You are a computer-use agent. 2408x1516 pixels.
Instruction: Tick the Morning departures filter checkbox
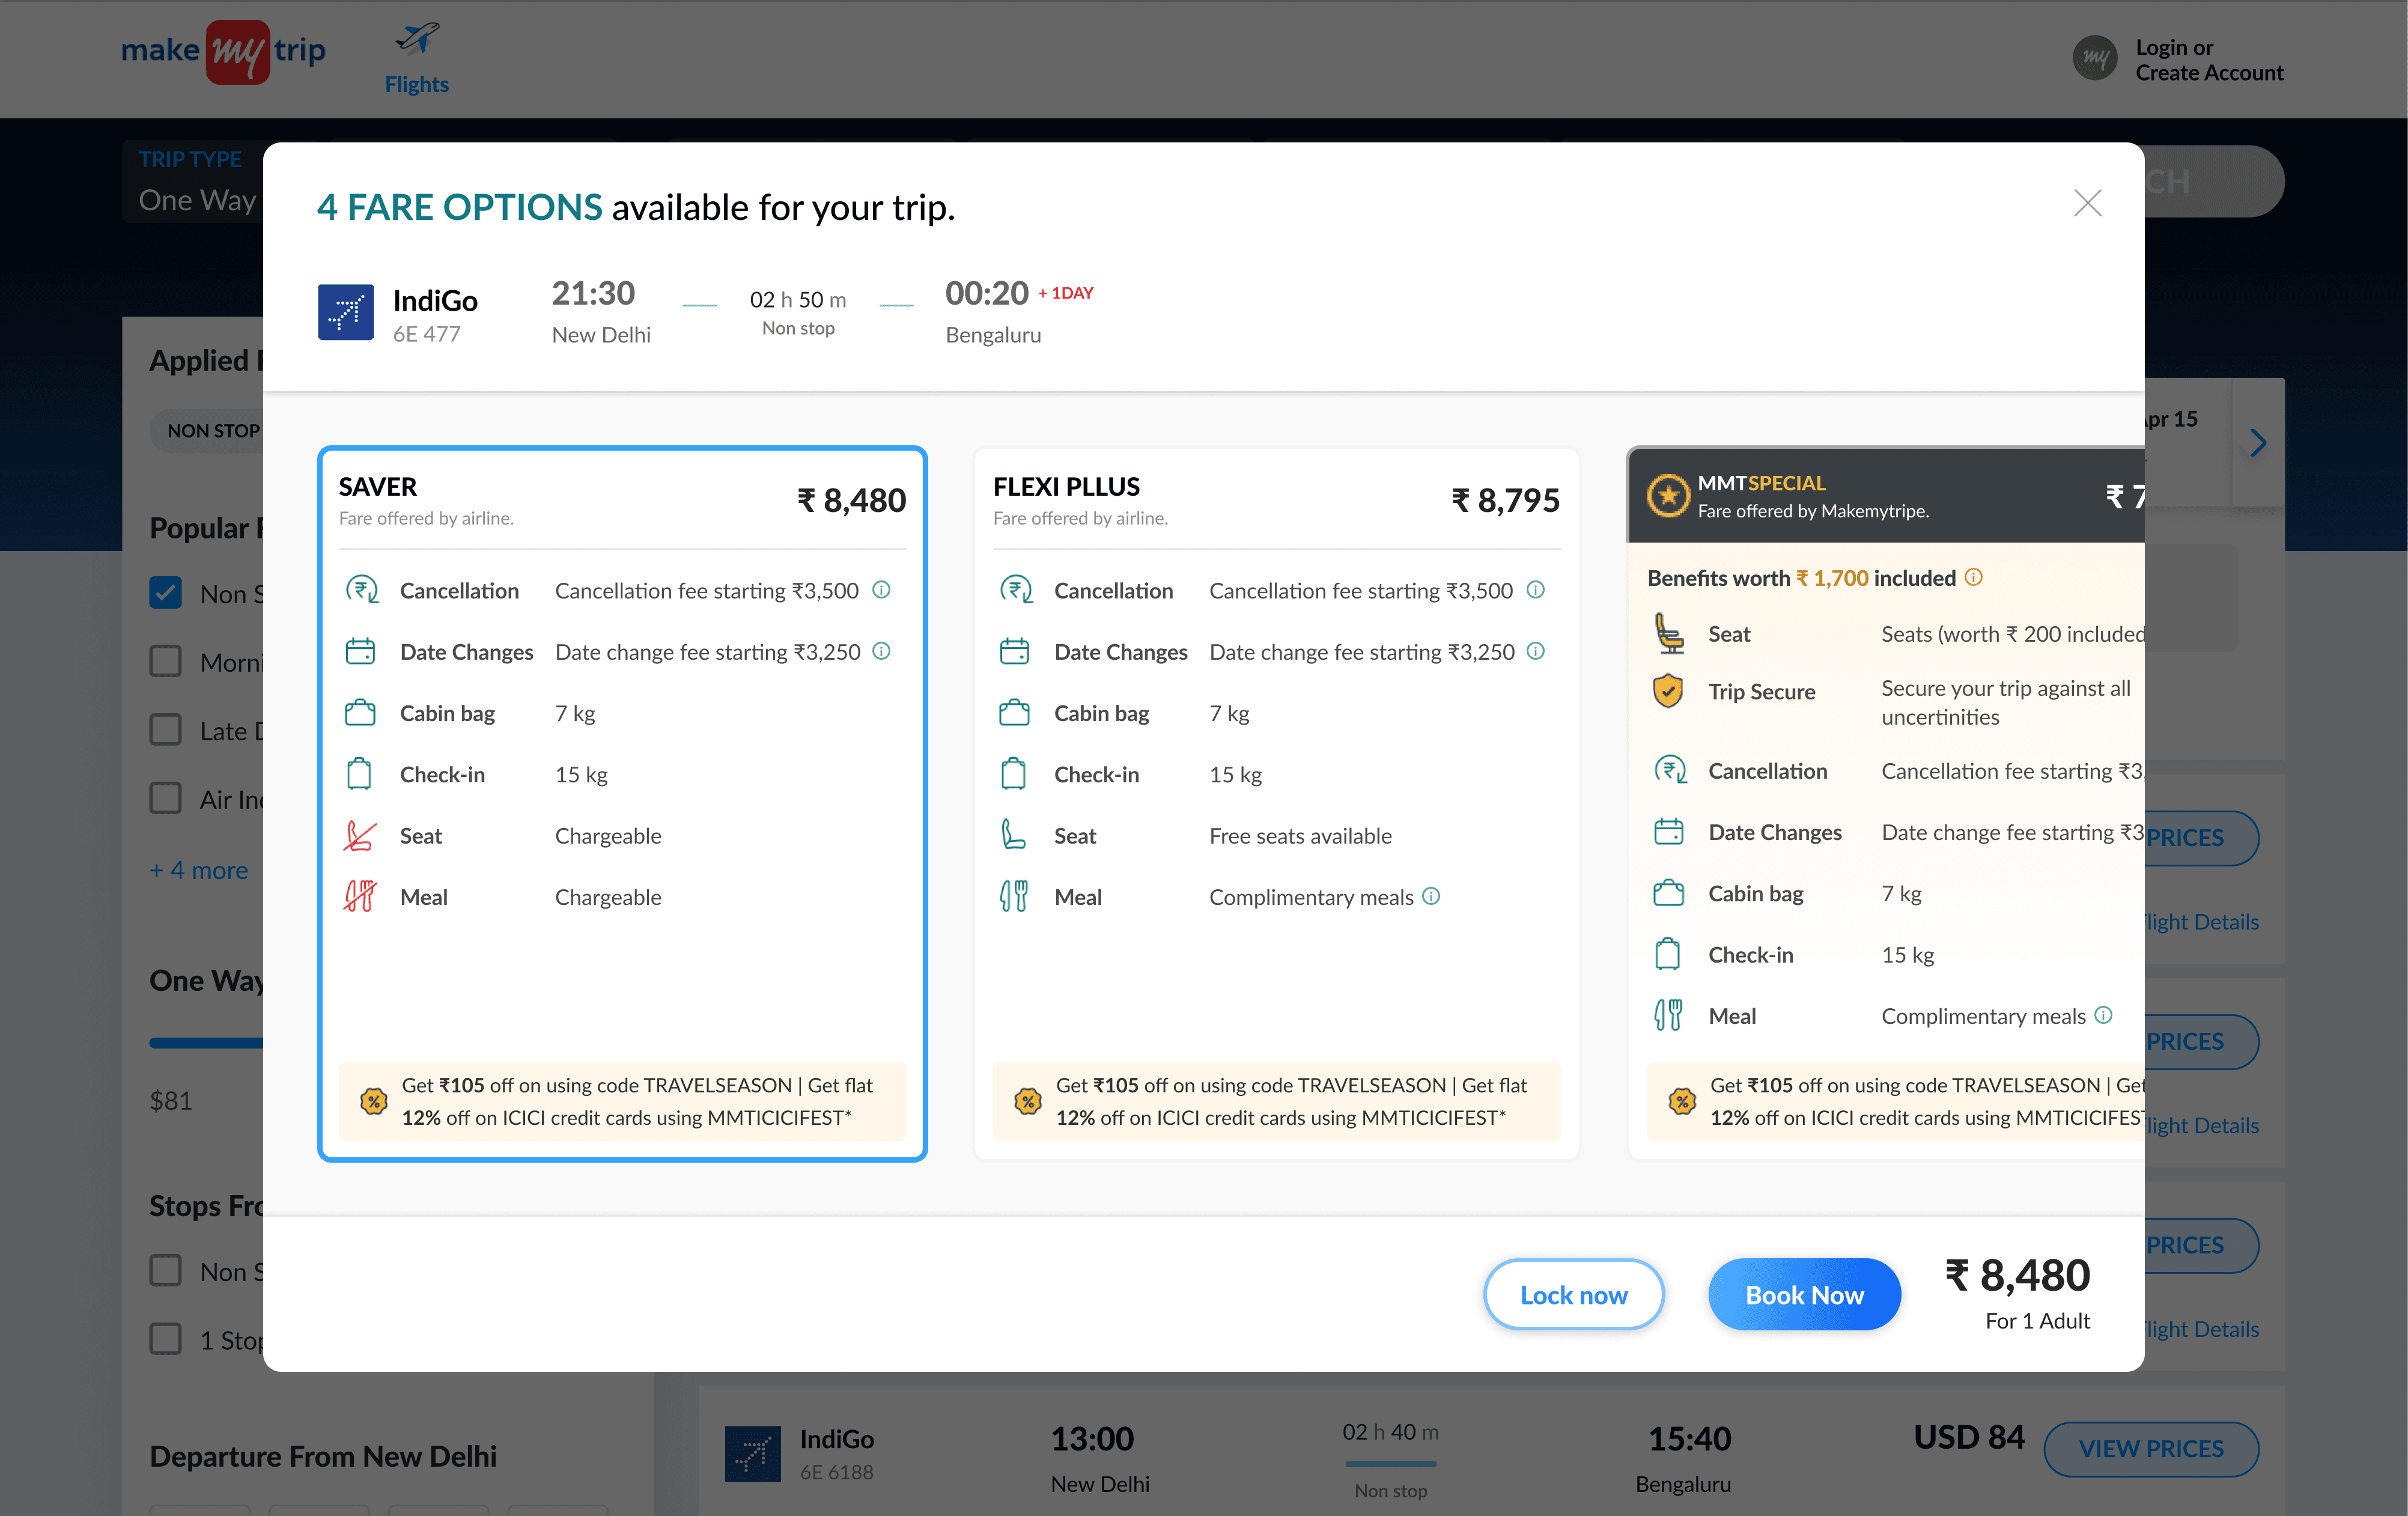coord(166,661)
